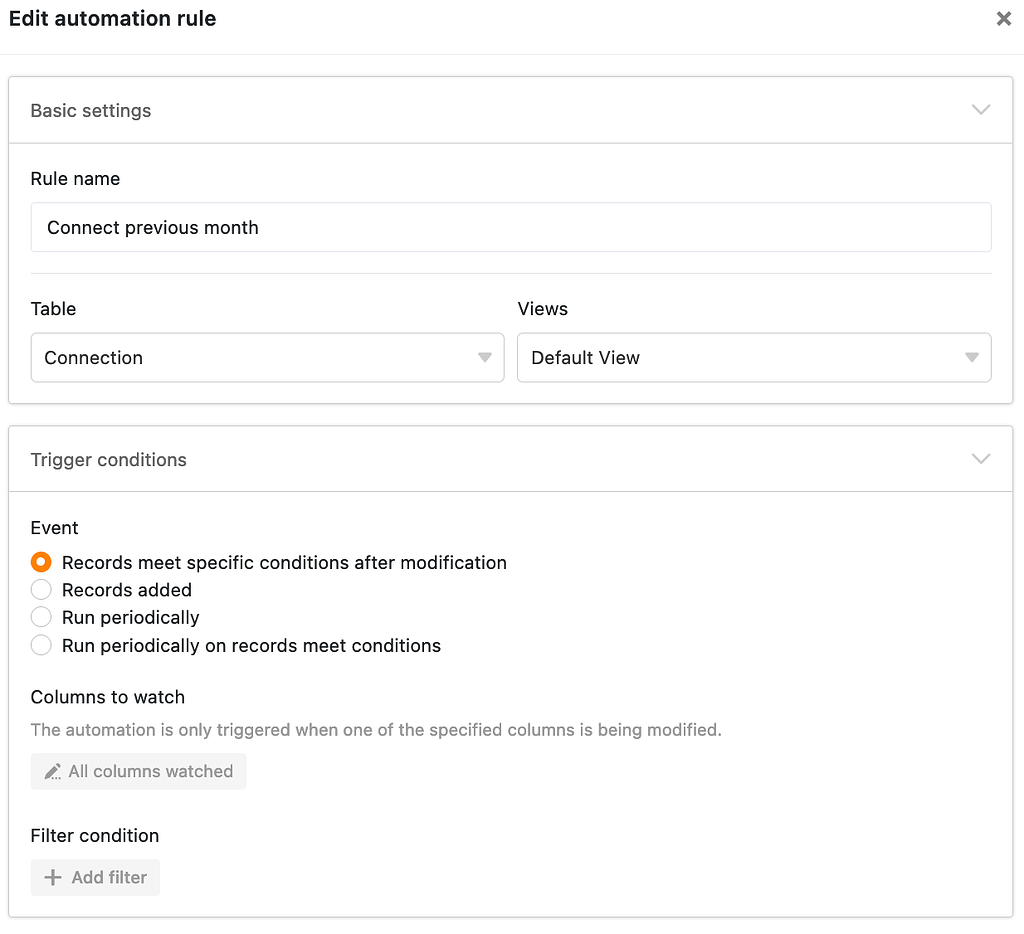Select Records added event option
1024x934 pixels.
coord(41,590)
